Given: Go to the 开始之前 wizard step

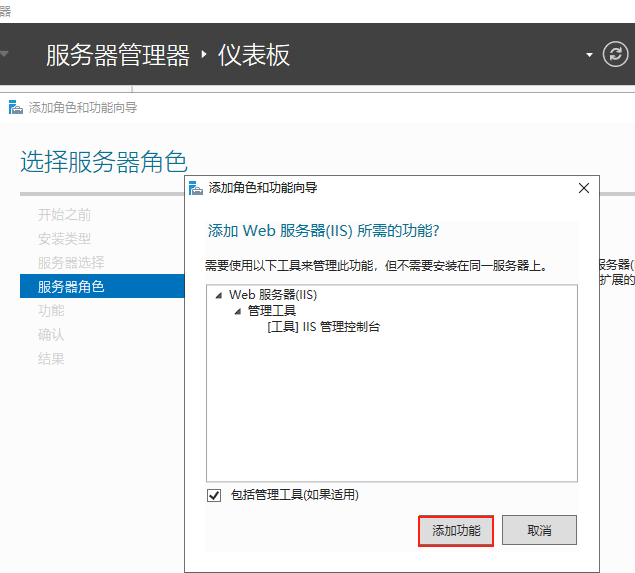Looking at the screenshot, I should [64, 215].
